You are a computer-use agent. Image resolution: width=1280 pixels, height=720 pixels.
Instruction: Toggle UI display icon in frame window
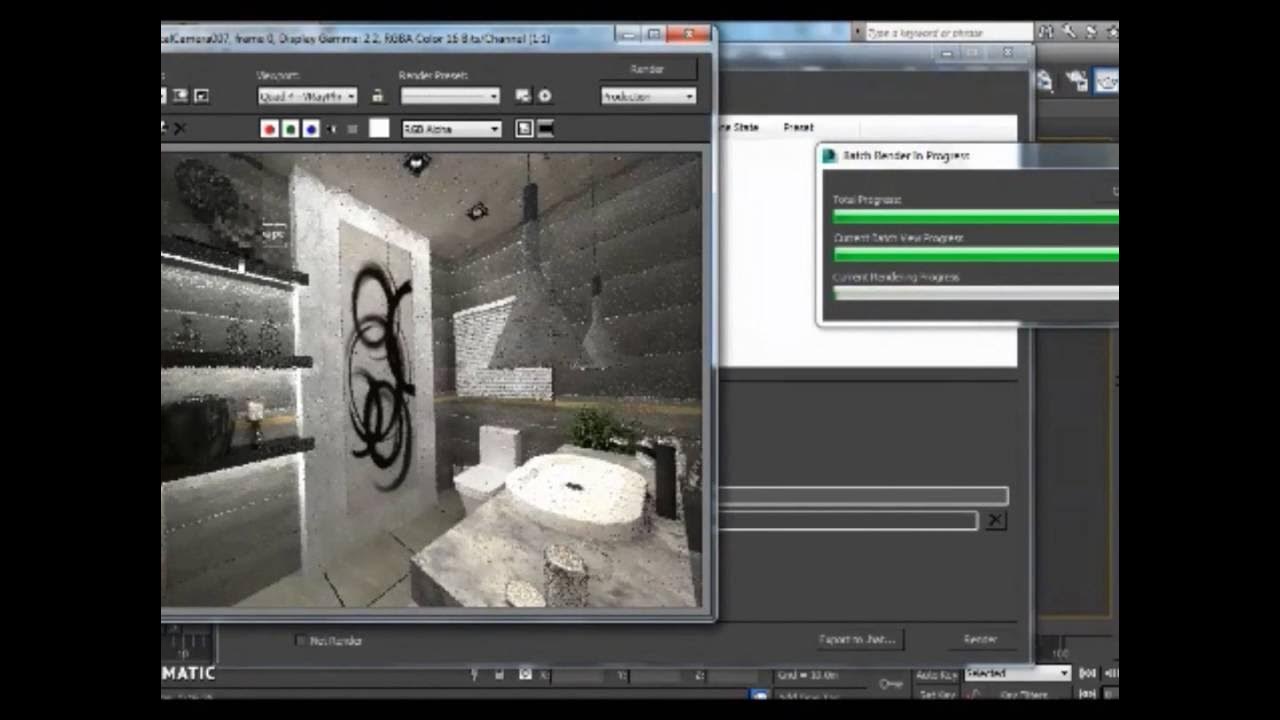tap(546, 129)
